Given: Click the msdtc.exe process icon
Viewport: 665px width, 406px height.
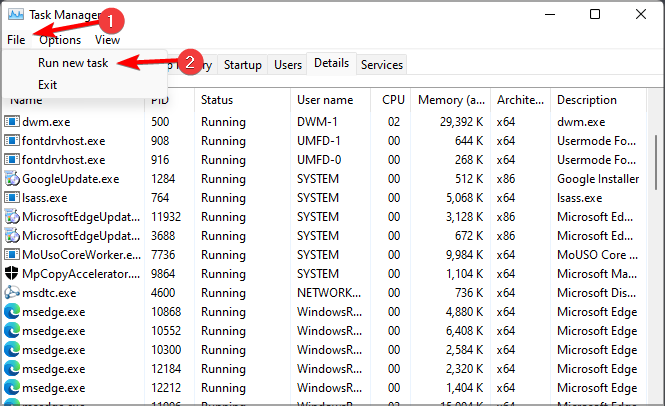Looking at the screenshot, I should (12, 293).
